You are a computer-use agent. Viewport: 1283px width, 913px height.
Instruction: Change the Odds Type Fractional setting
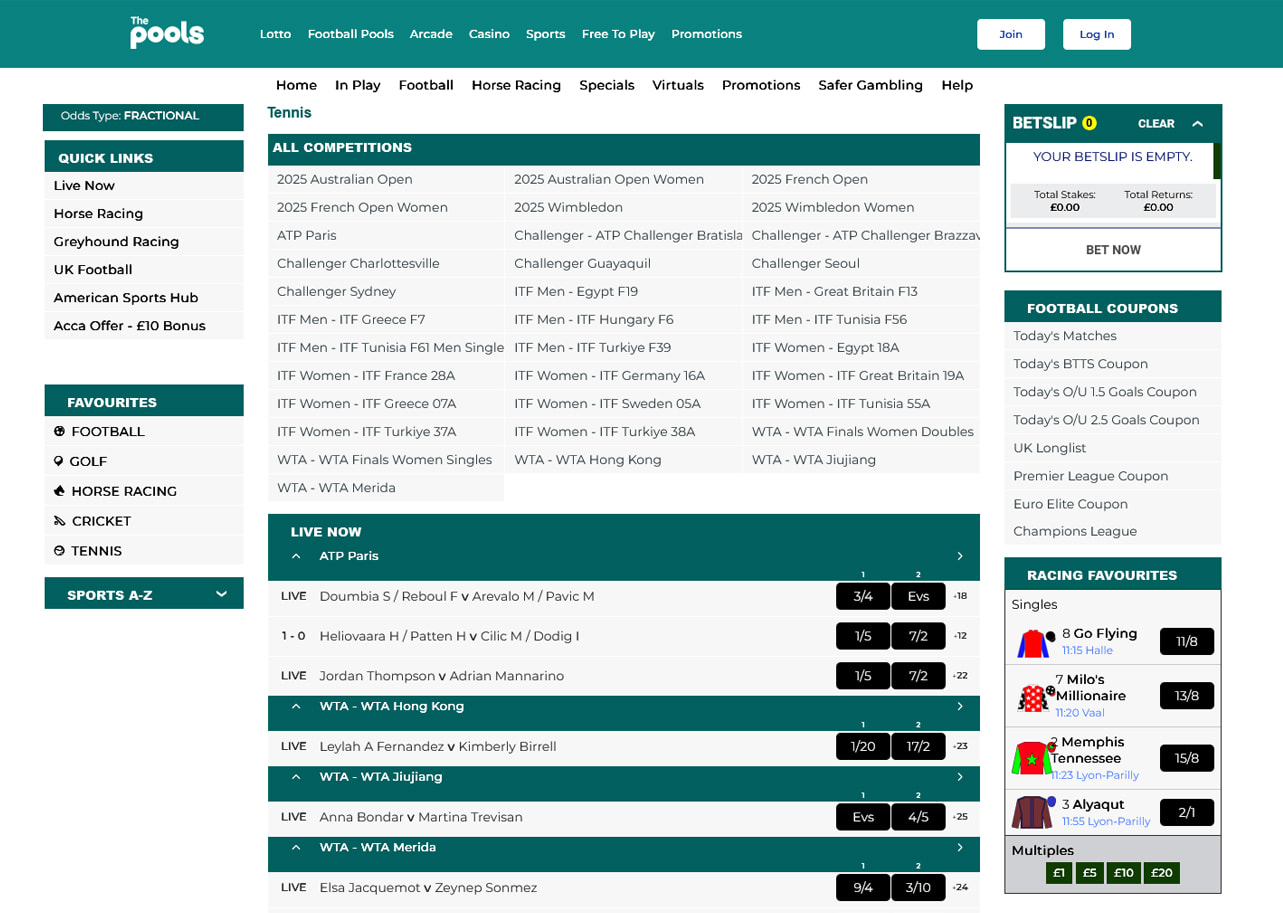pyautogui.click(x=143, y=116)
